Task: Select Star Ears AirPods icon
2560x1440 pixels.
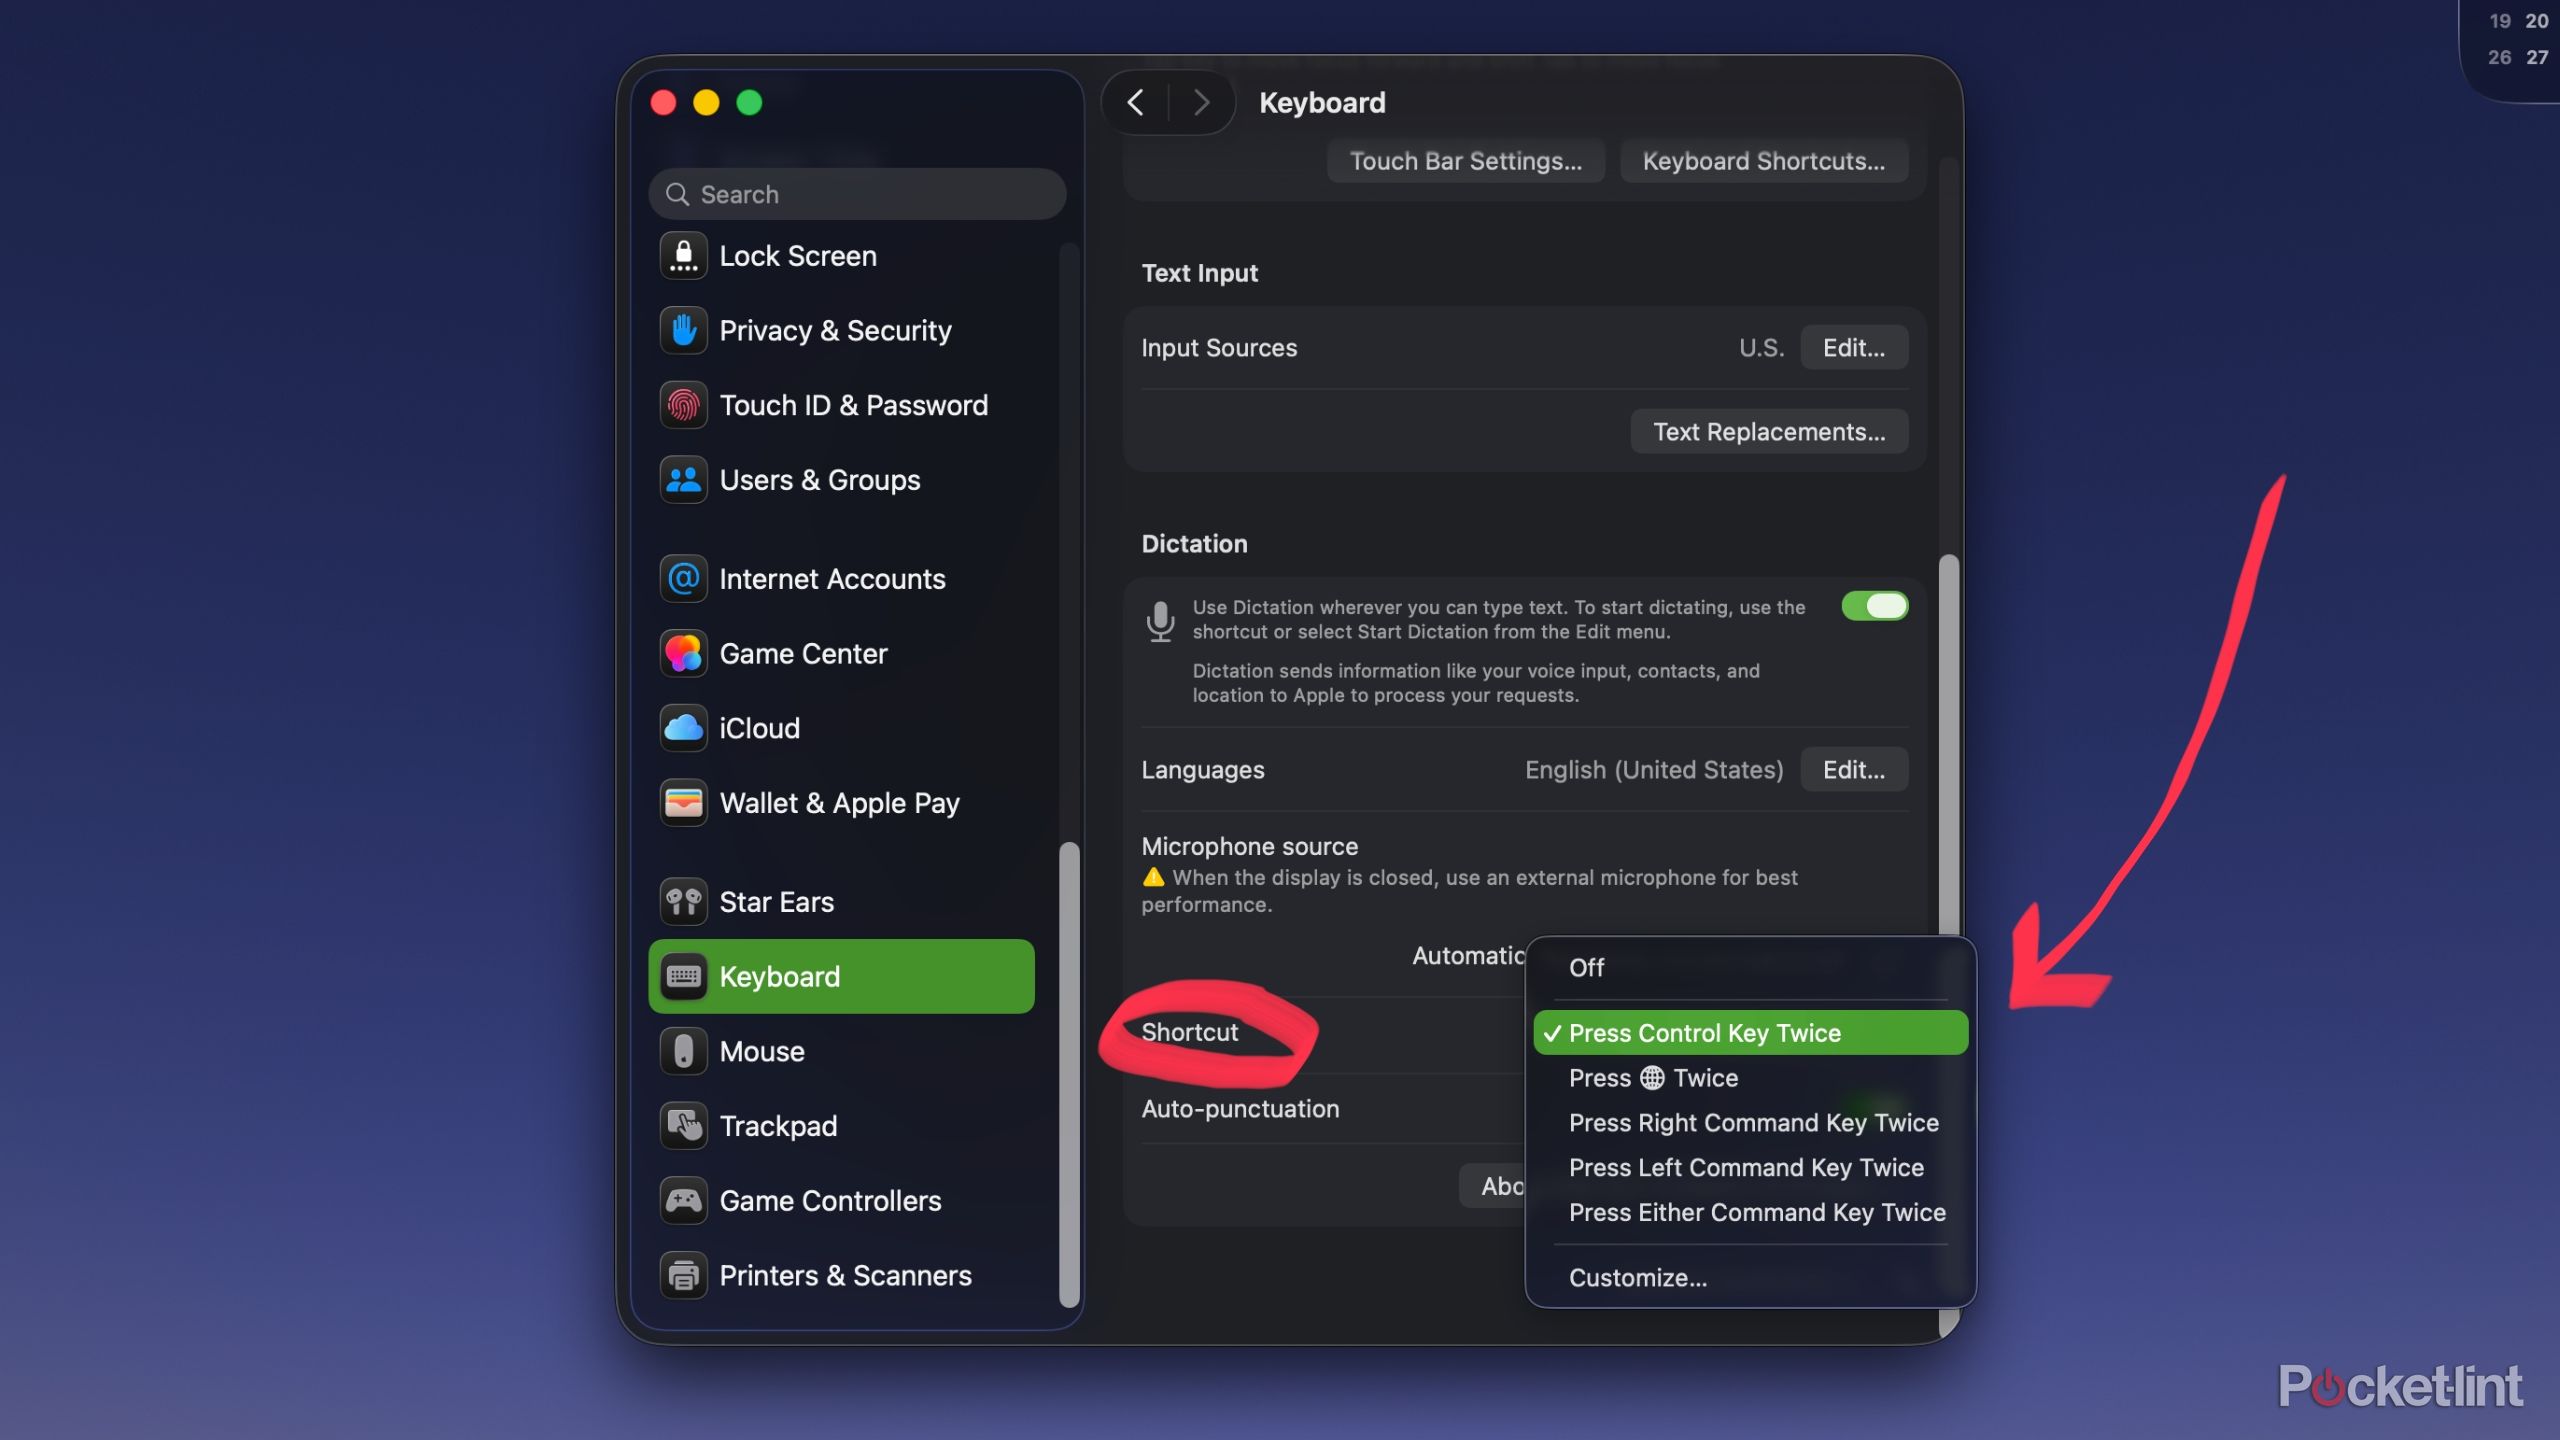Action: pos(684,902)
